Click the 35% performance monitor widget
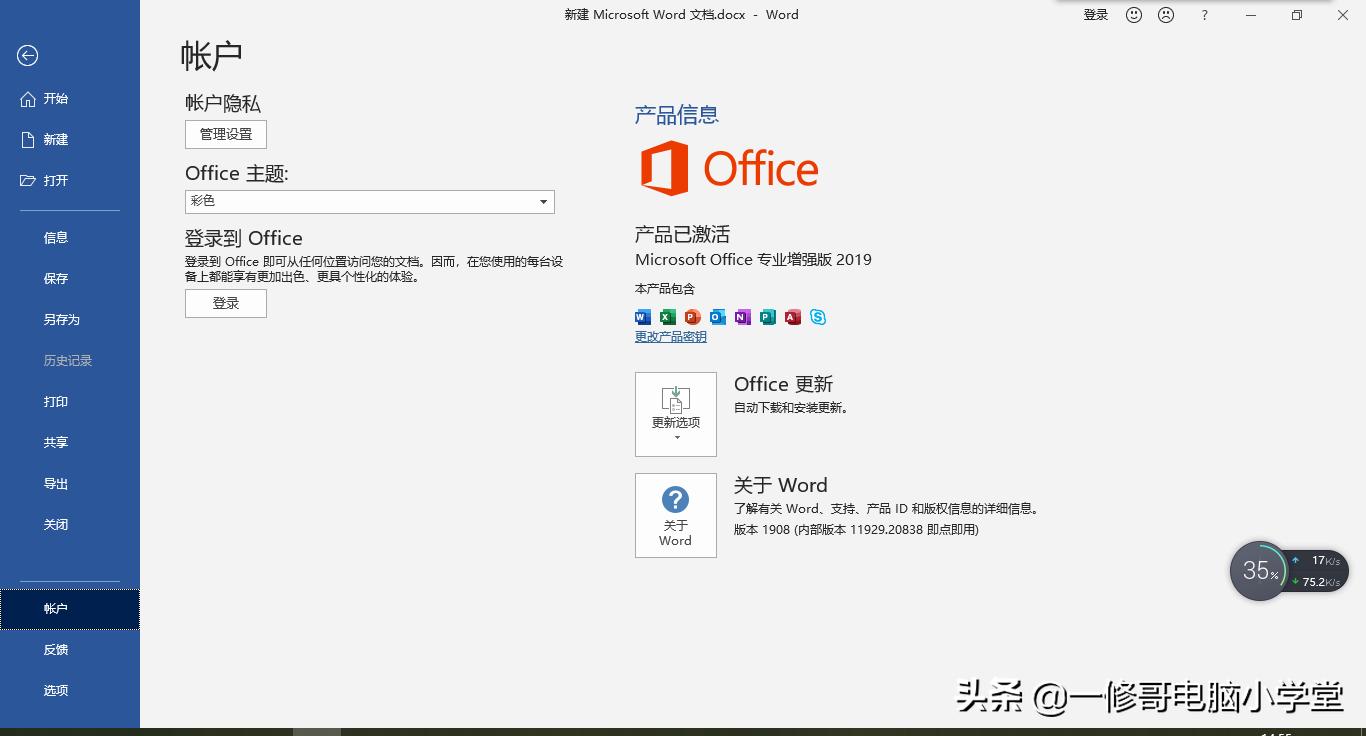The image size is (1366, 736). (x=1259, y=571)
